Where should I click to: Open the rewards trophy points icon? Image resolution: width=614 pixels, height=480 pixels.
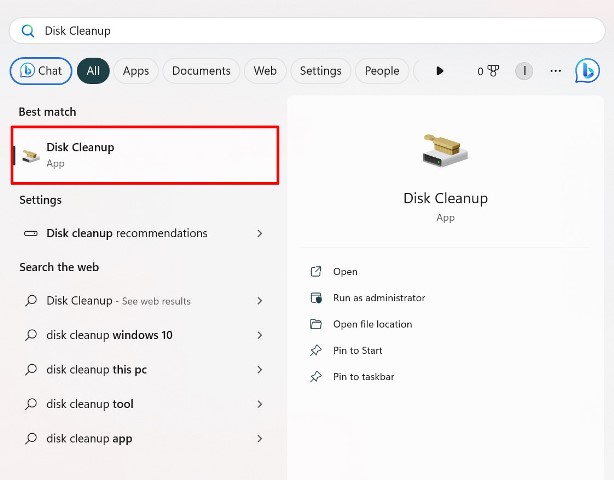click(x=488, y=71)
